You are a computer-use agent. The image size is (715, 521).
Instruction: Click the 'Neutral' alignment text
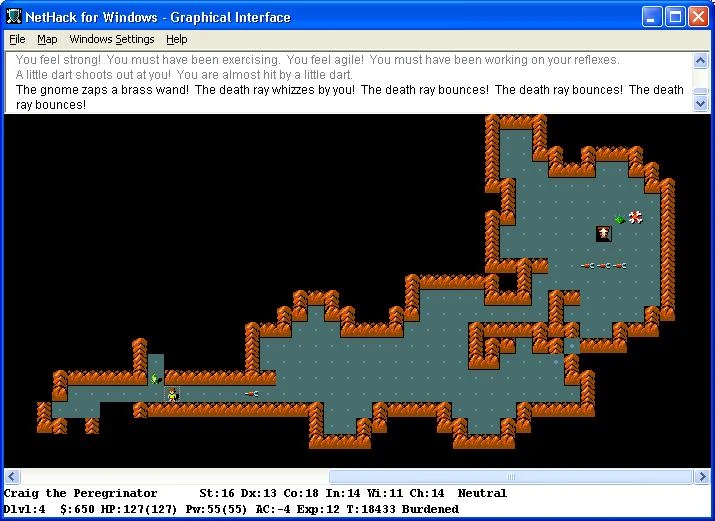(x=482, y=493)
